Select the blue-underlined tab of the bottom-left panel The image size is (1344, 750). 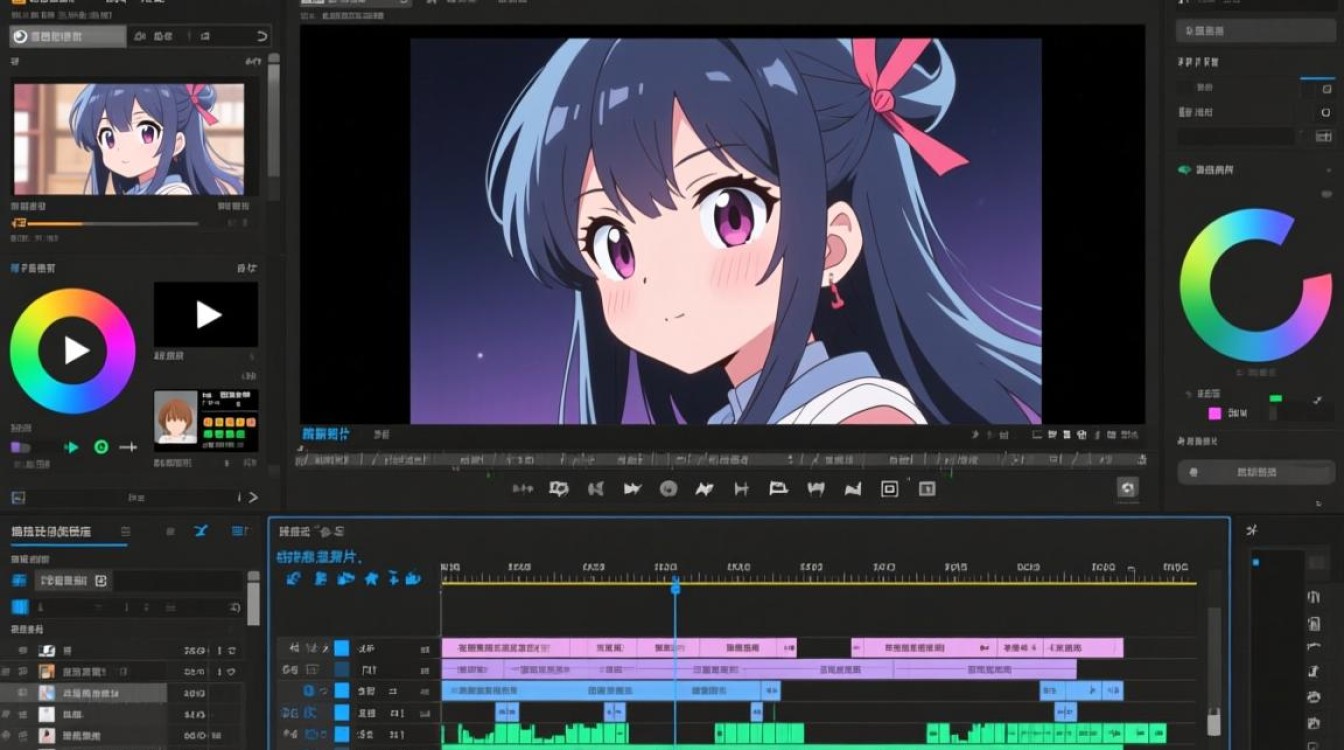51,532
